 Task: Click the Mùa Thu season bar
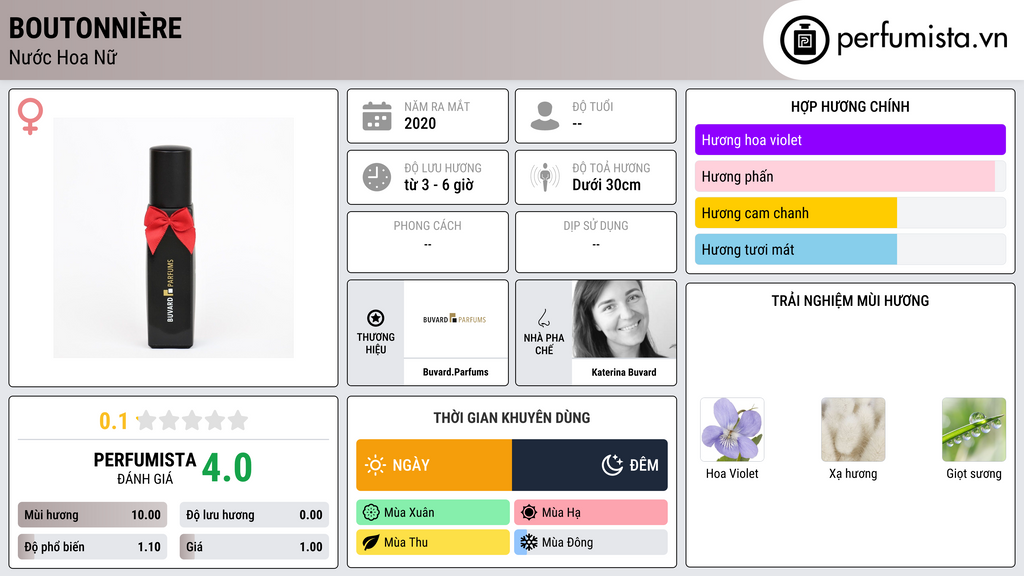point(433,542)
